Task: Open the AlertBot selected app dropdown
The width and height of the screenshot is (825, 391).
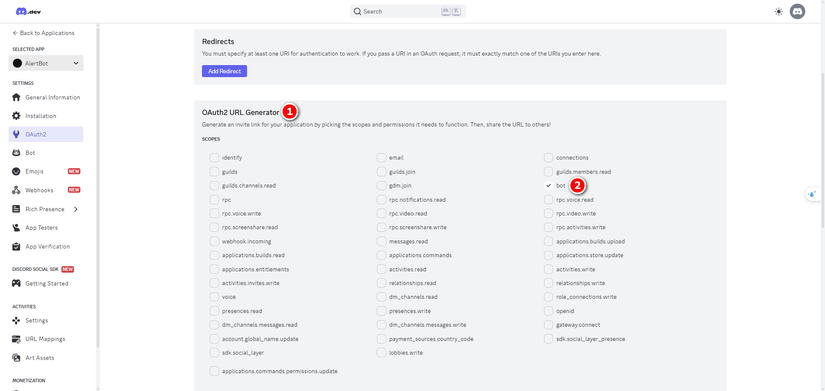Action: pos(46,63)
